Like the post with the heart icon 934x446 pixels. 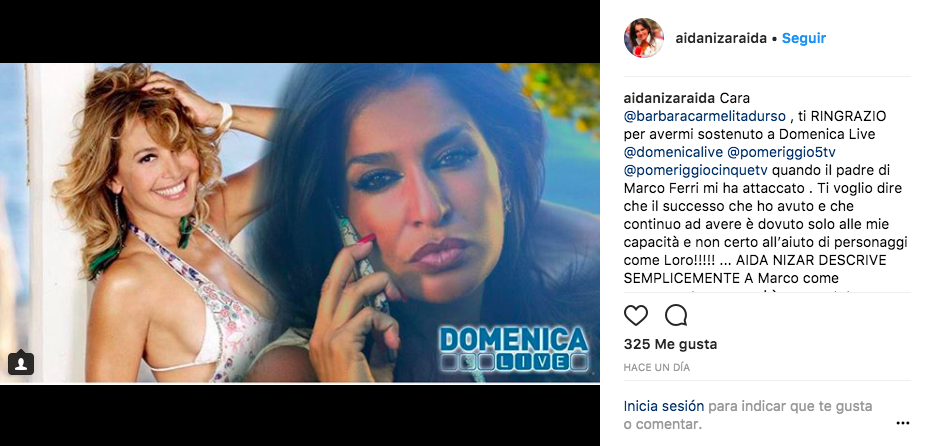click(636, 315)
